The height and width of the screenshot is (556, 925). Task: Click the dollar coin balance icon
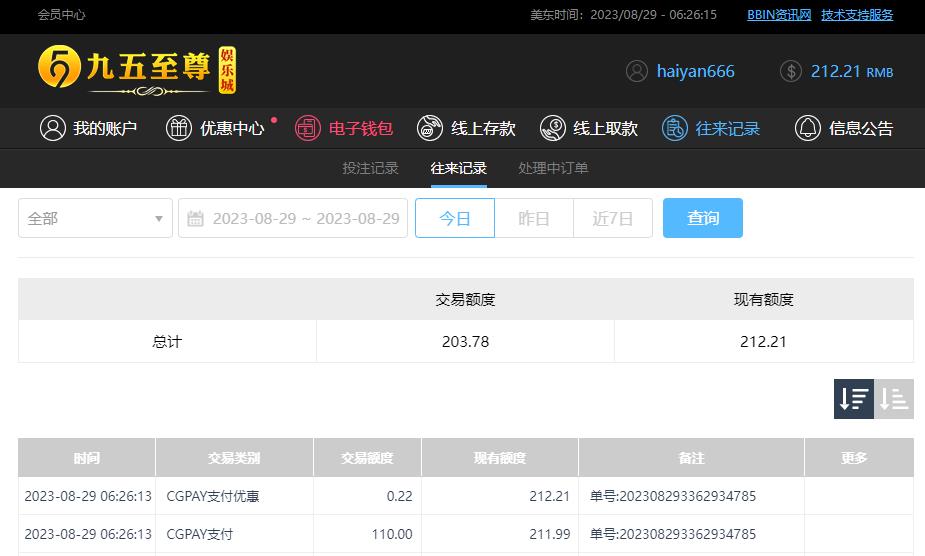(790, 71)
